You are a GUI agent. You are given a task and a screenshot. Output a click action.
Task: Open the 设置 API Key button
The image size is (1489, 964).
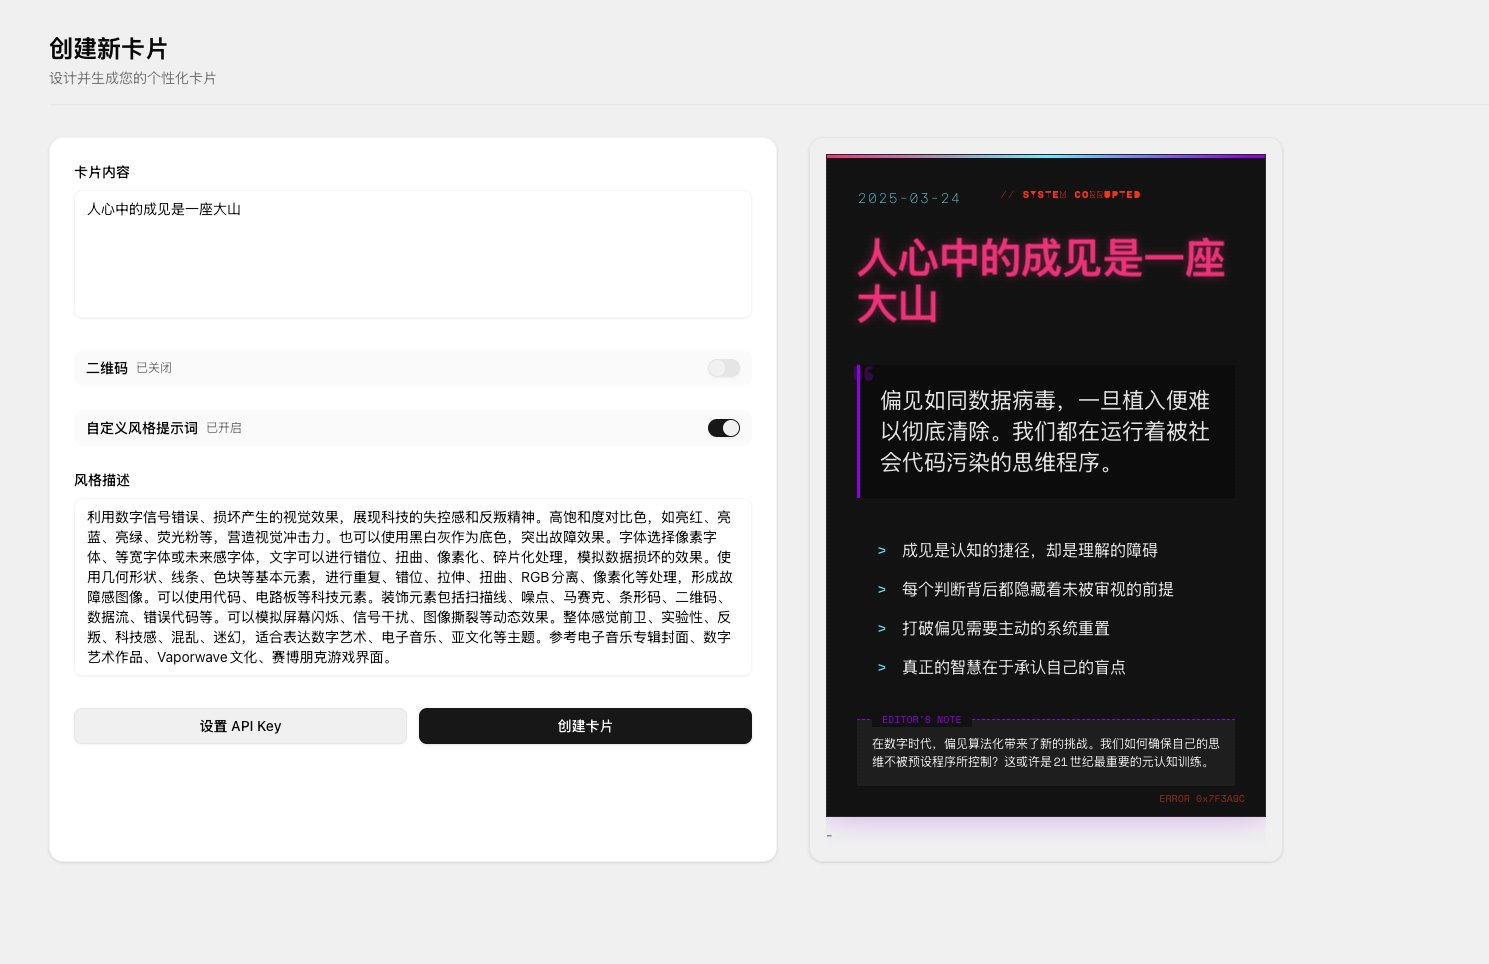pyautogui.click(x=240, y=726)
